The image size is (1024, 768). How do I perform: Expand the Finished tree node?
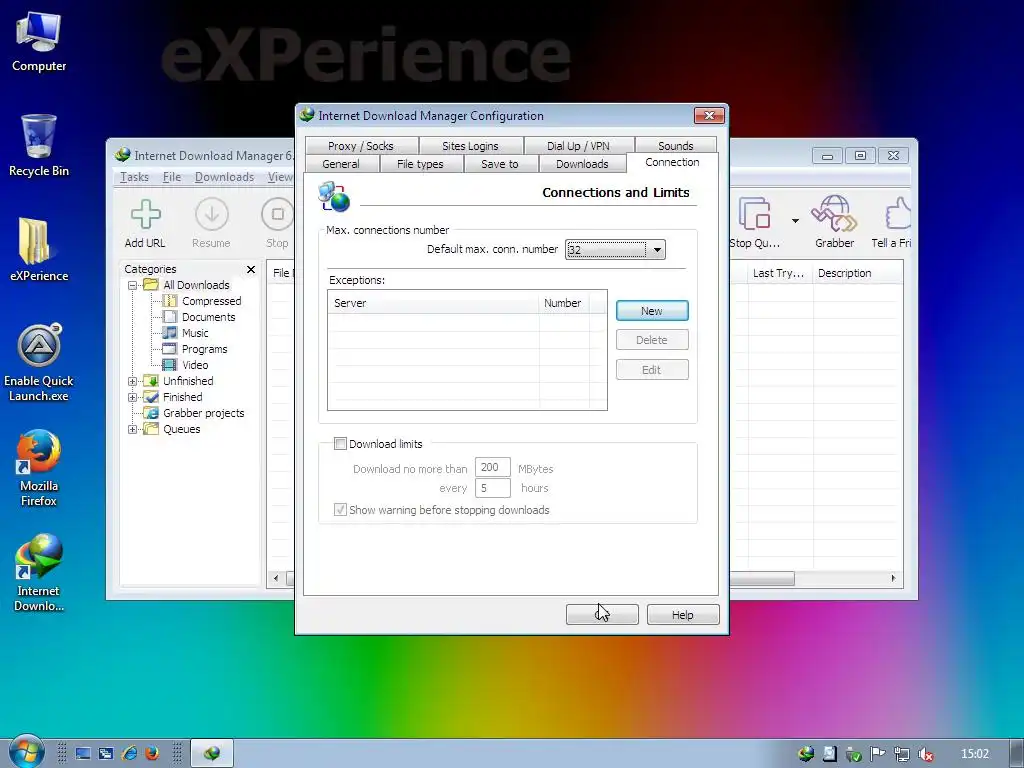(132, 397)
